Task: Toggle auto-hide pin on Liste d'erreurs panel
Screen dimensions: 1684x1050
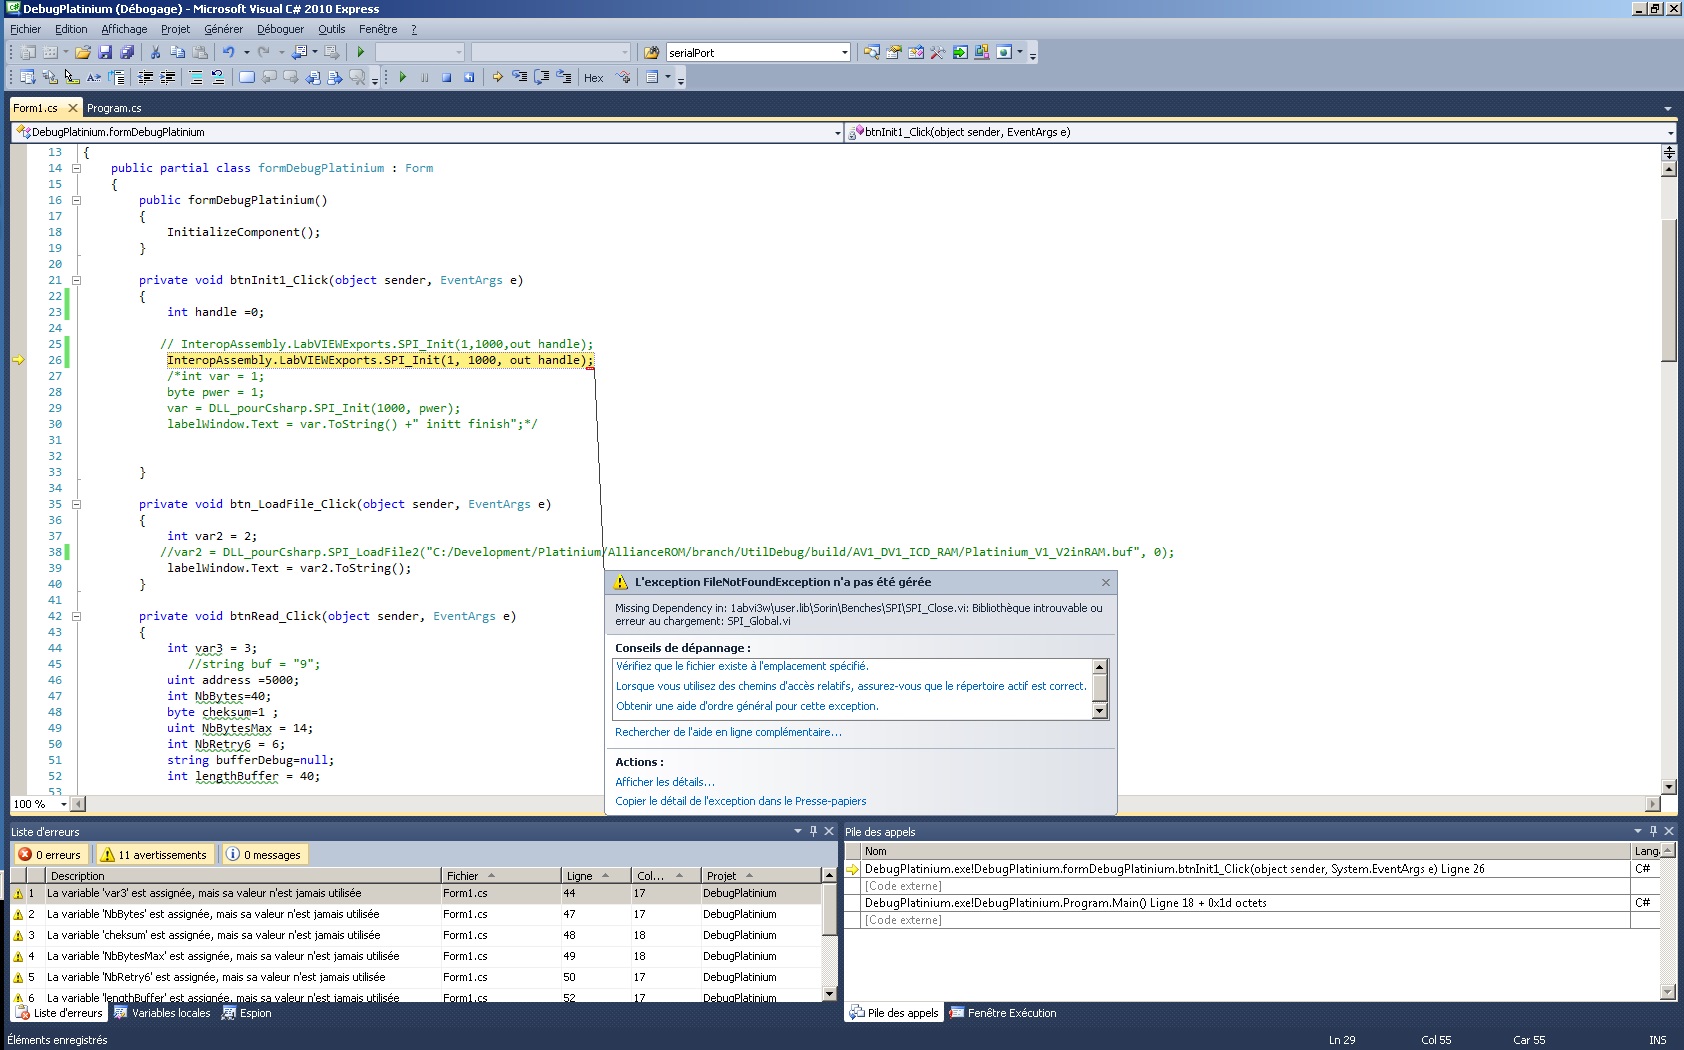Action: (x=813, y=831)
